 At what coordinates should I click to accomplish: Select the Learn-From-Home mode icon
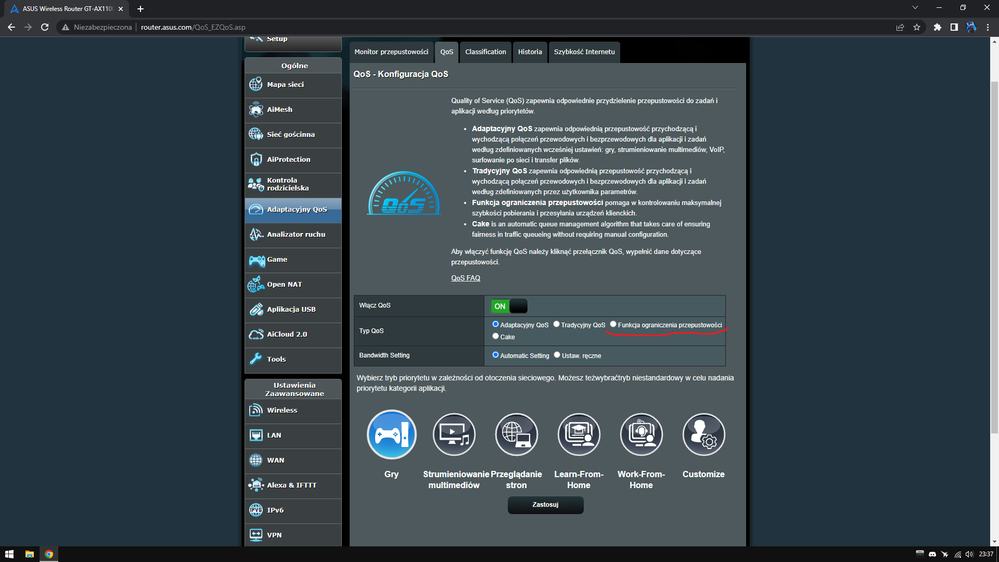tap(579, 435)
